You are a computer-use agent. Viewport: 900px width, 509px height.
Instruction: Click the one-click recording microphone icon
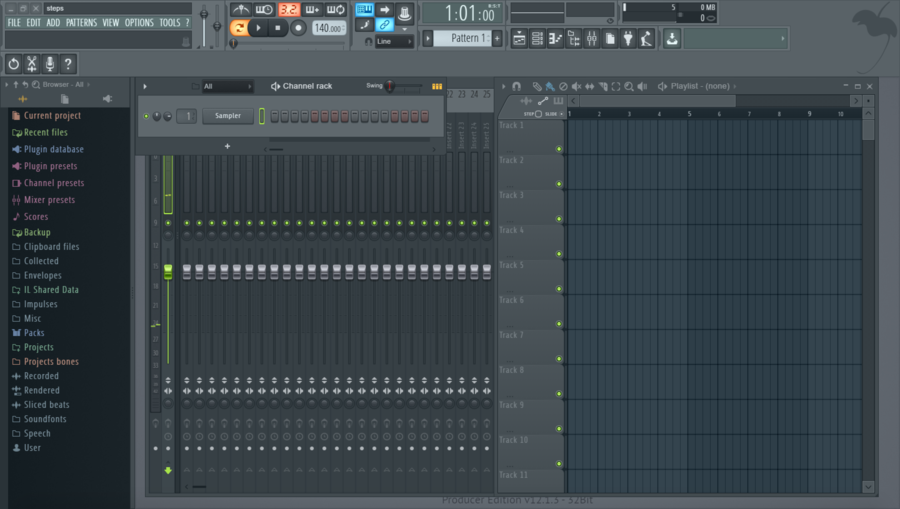coord(50,64)
